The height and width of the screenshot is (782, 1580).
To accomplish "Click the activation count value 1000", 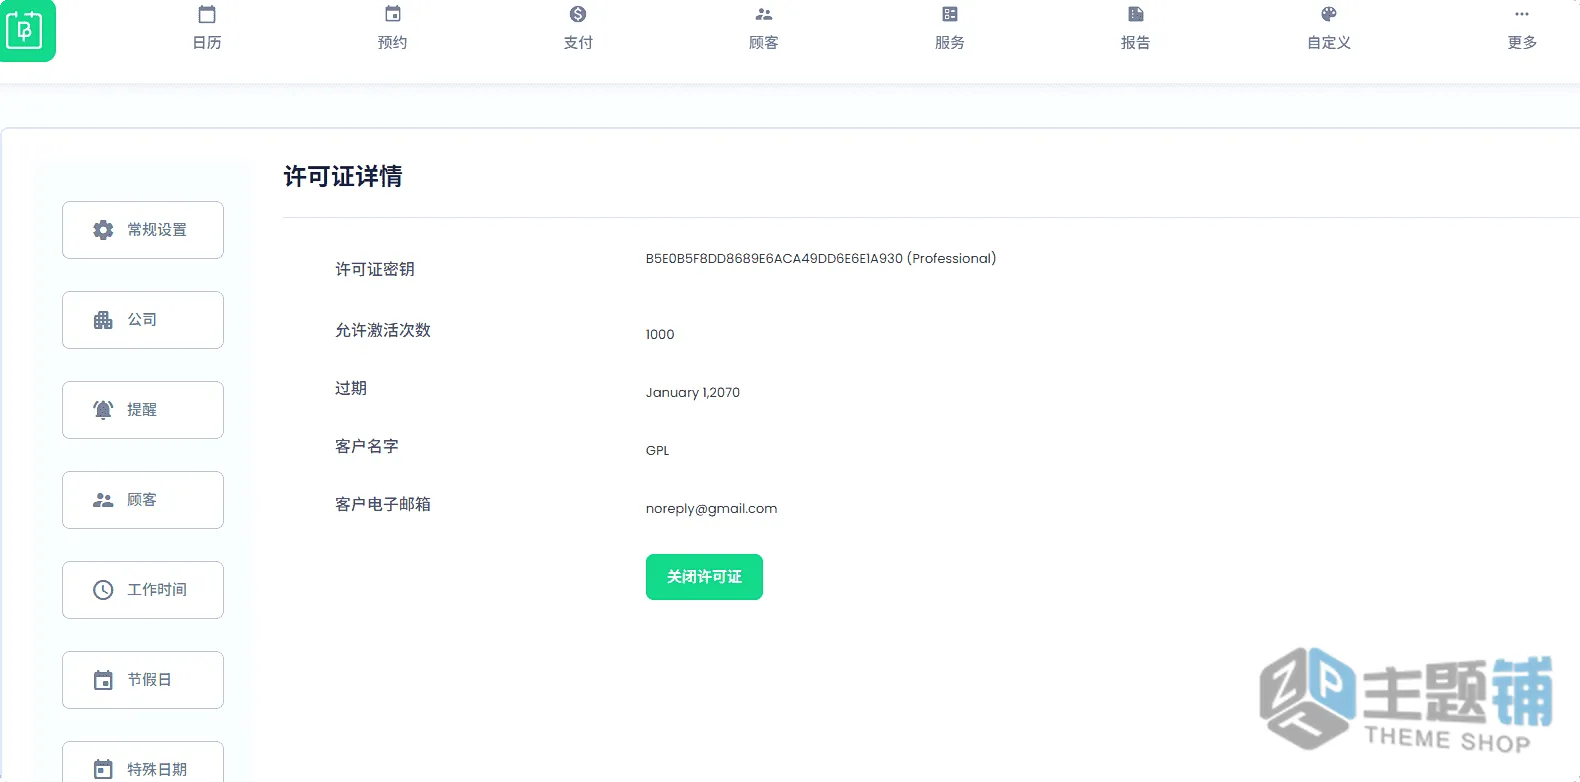I will tap(660, 334).
